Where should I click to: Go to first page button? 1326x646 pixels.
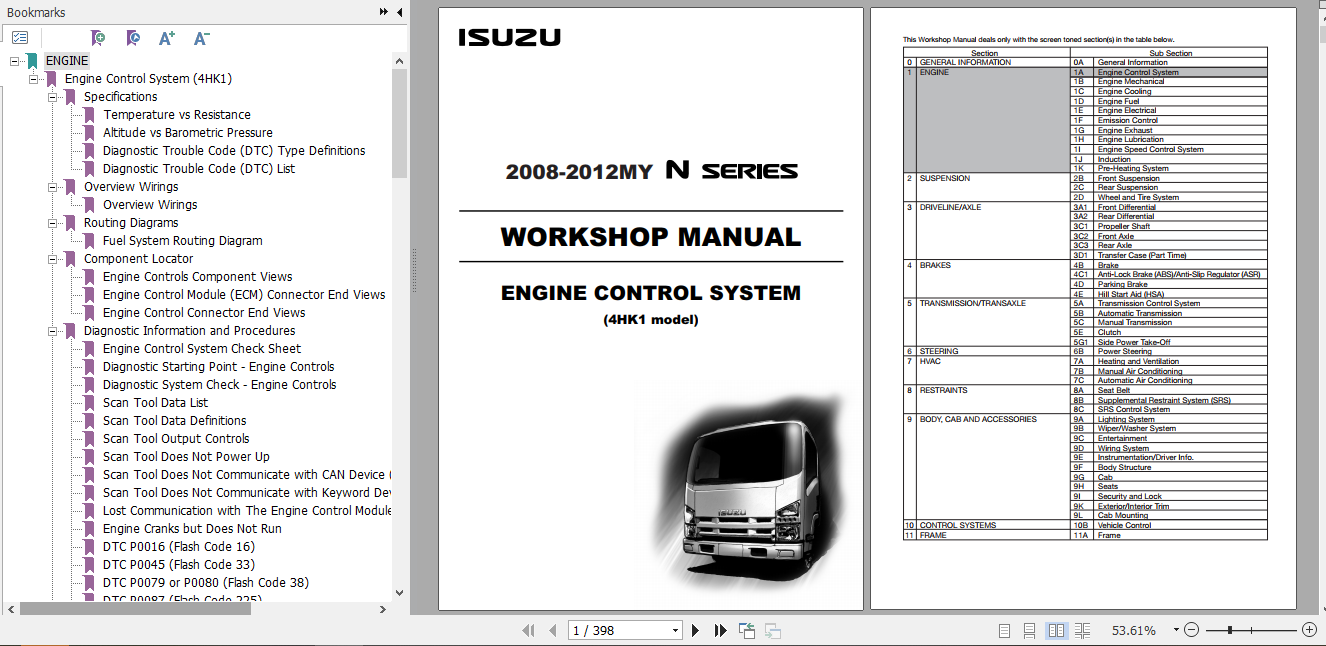click(x=528, y=630)
